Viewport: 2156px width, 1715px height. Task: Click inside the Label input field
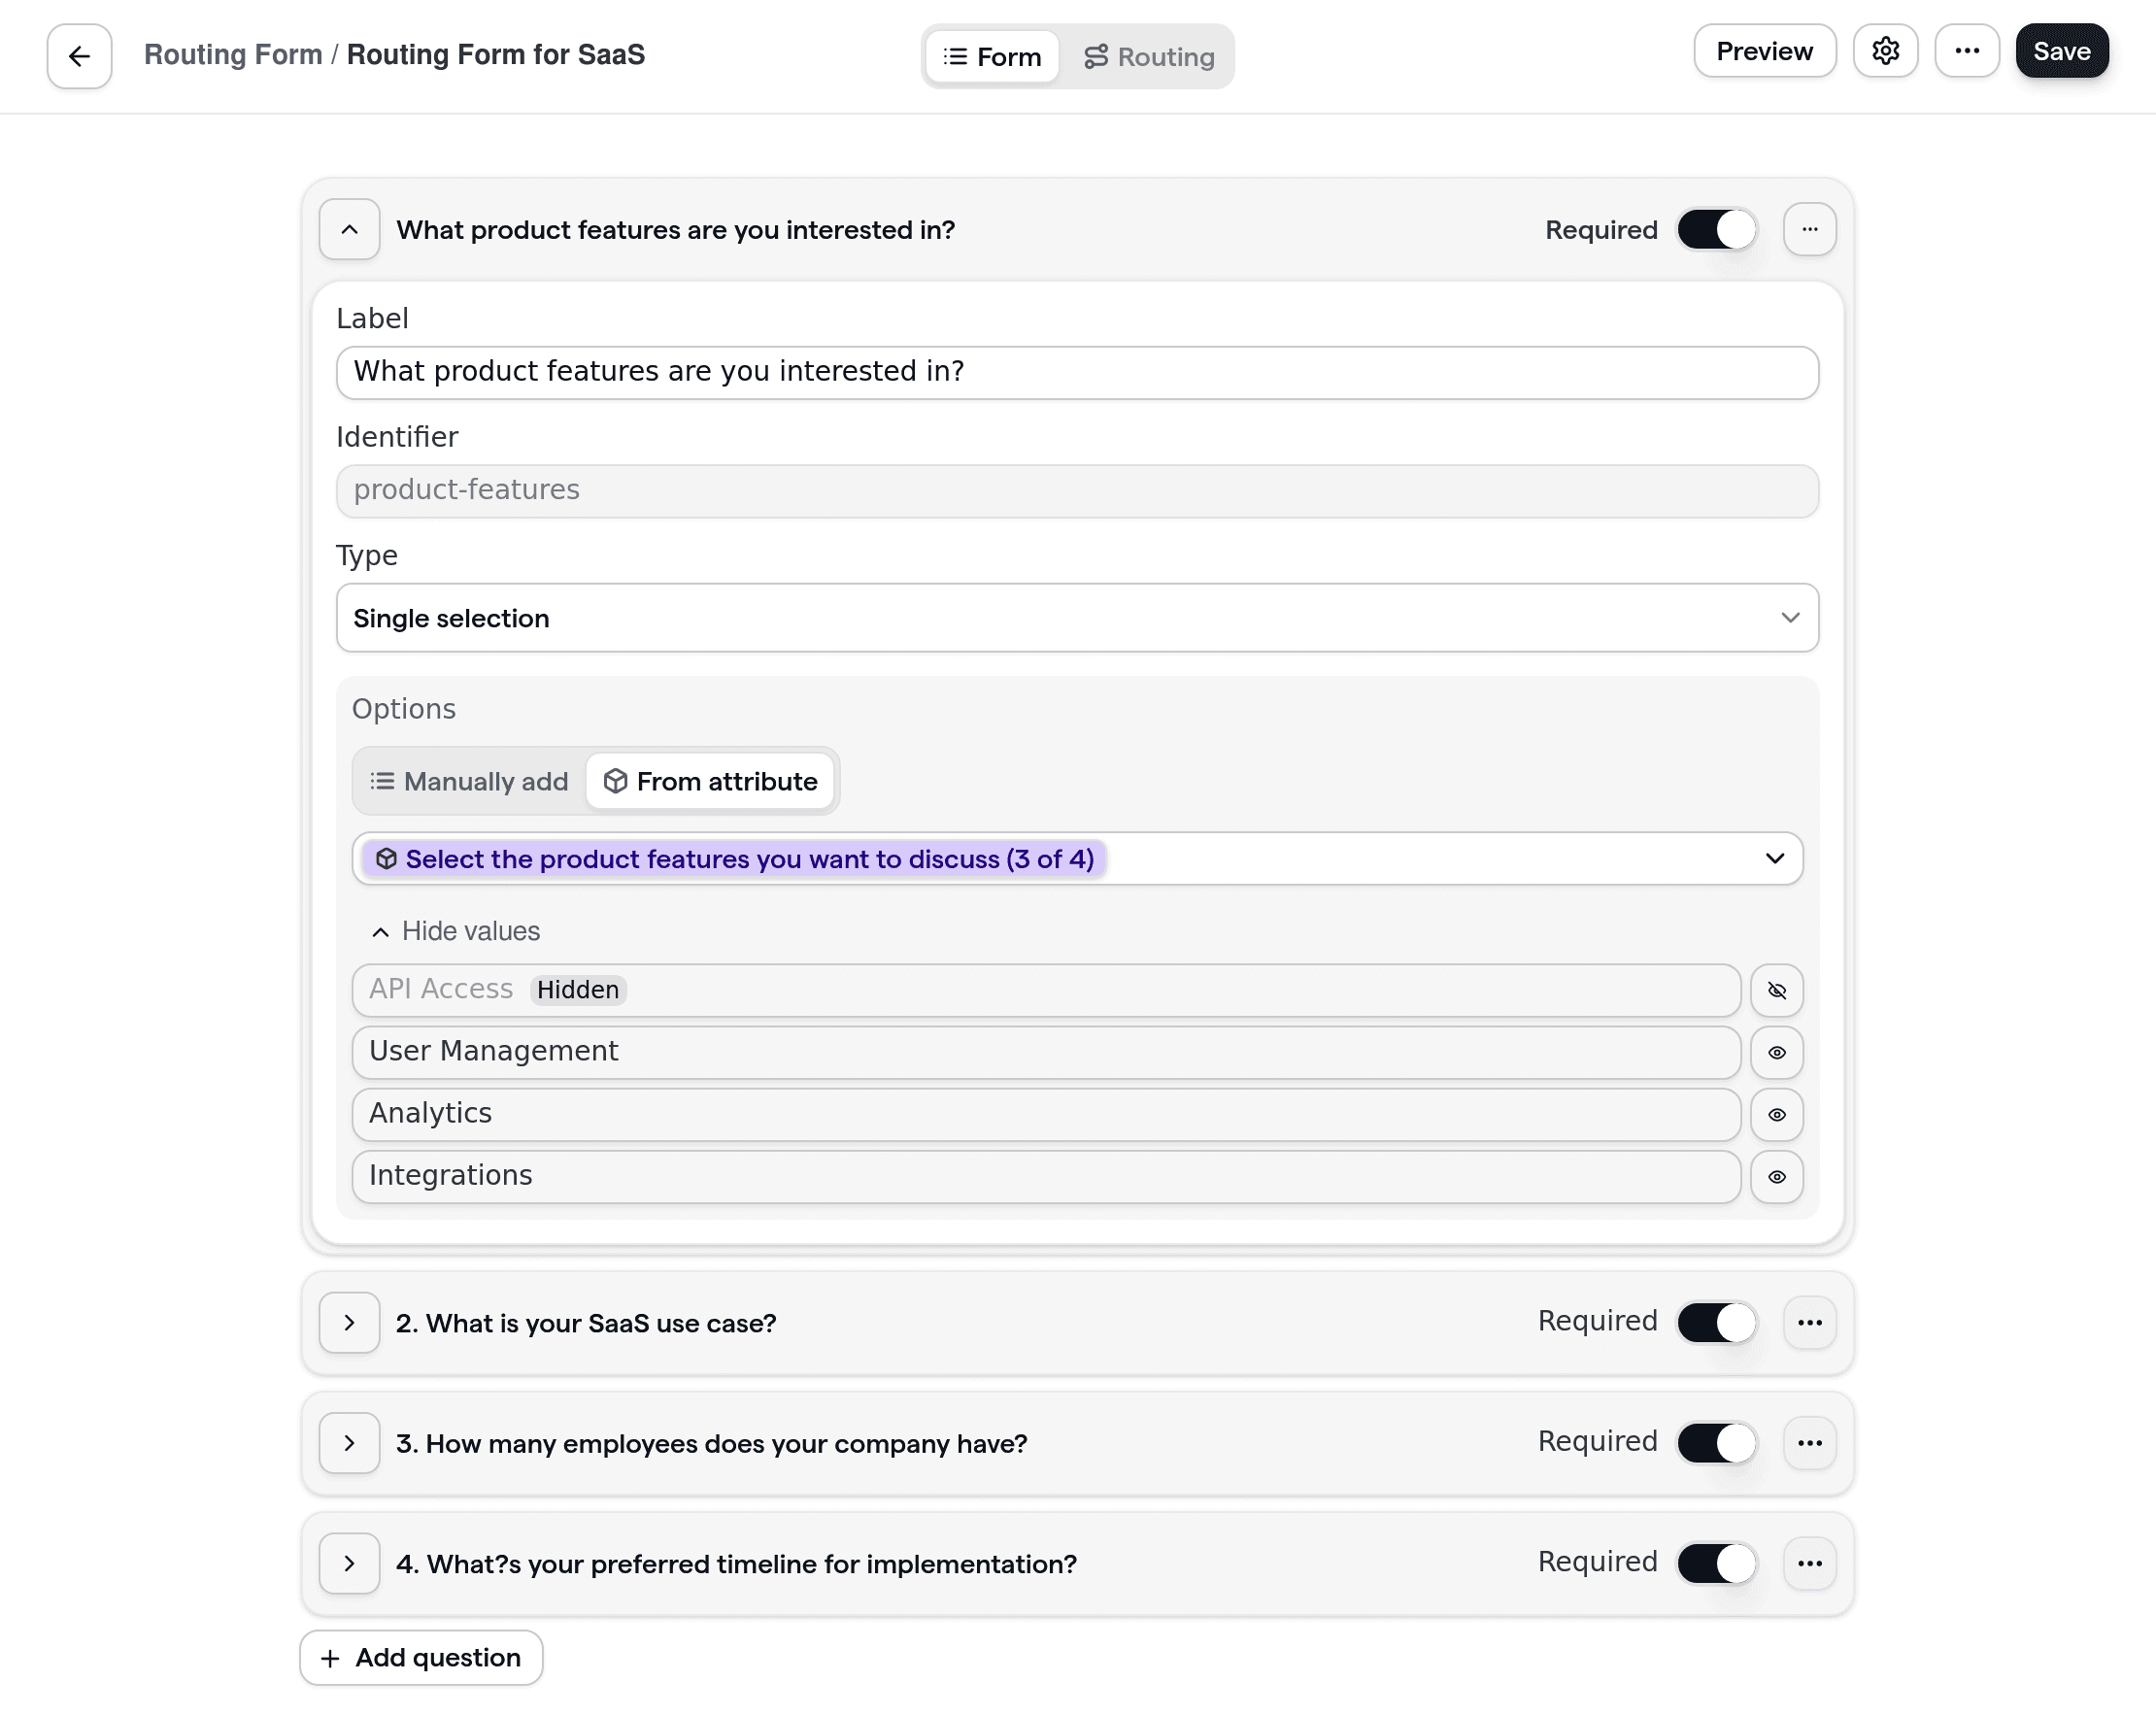[x=1077, y=372]
